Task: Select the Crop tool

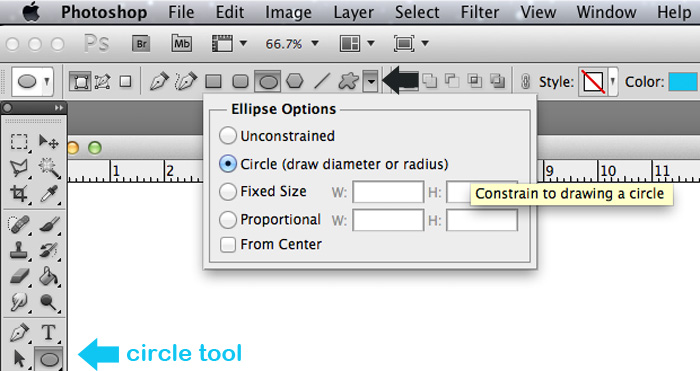Action: point(19,195)
